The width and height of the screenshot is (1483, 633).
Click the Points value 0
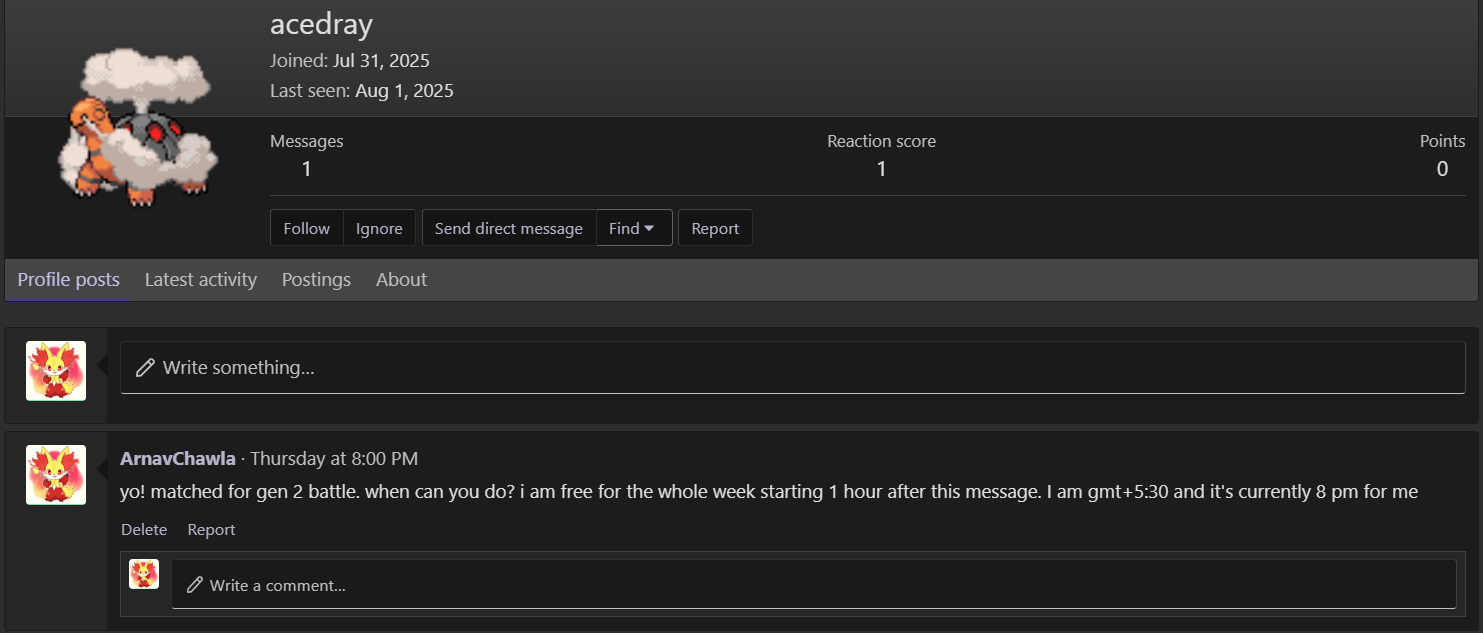[x=1442, y=169]
